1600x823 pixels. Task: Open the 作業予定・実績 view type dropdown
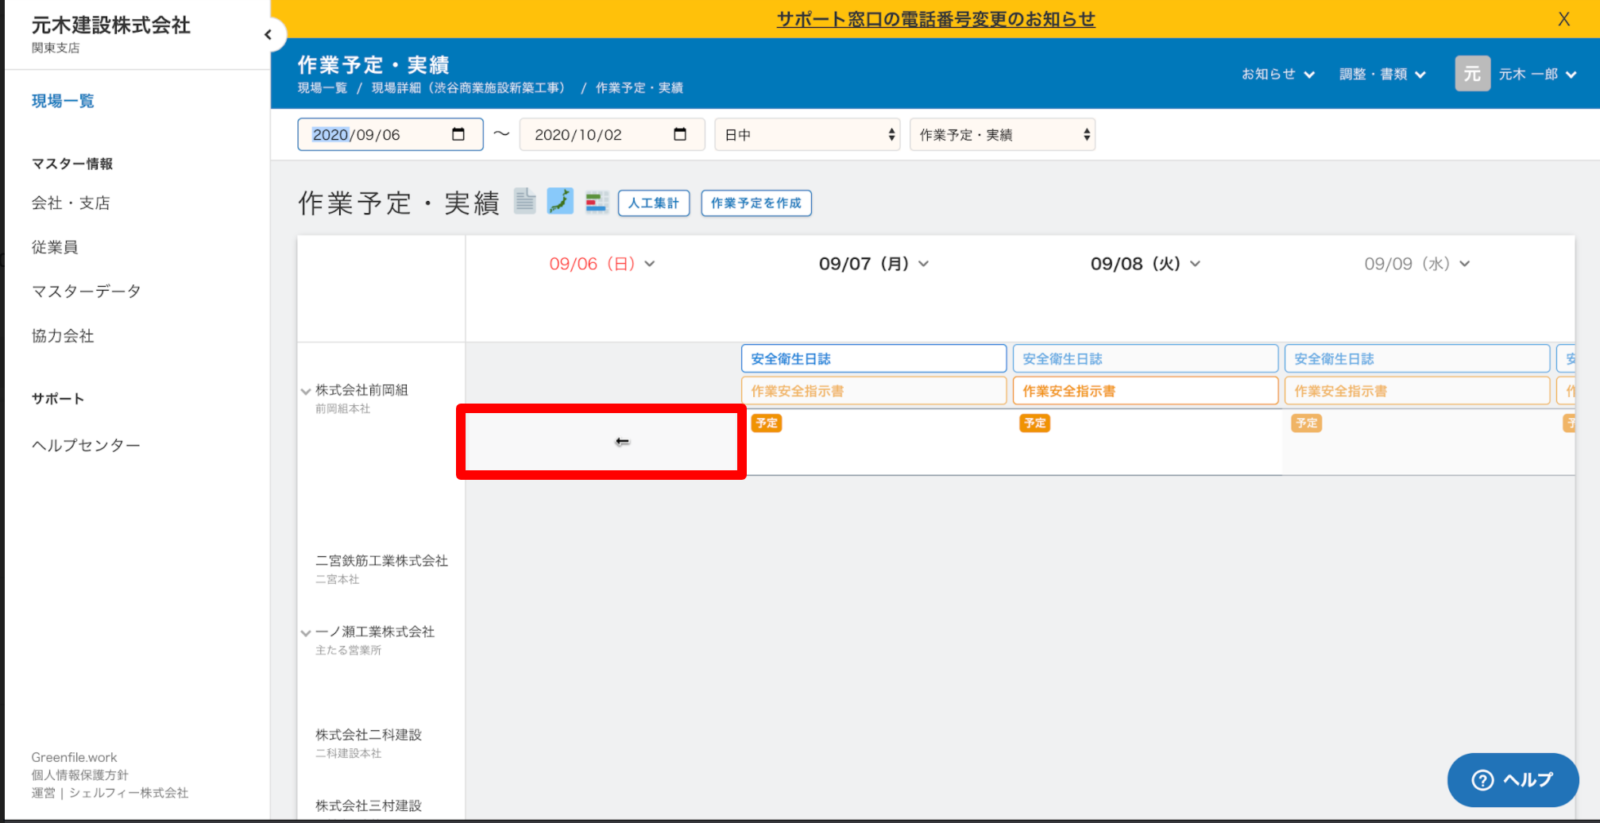tap(1002, 135)
